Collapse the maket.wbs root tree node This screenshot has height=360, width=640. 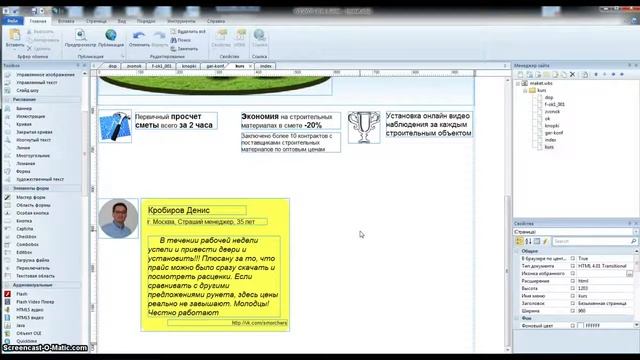518,83
